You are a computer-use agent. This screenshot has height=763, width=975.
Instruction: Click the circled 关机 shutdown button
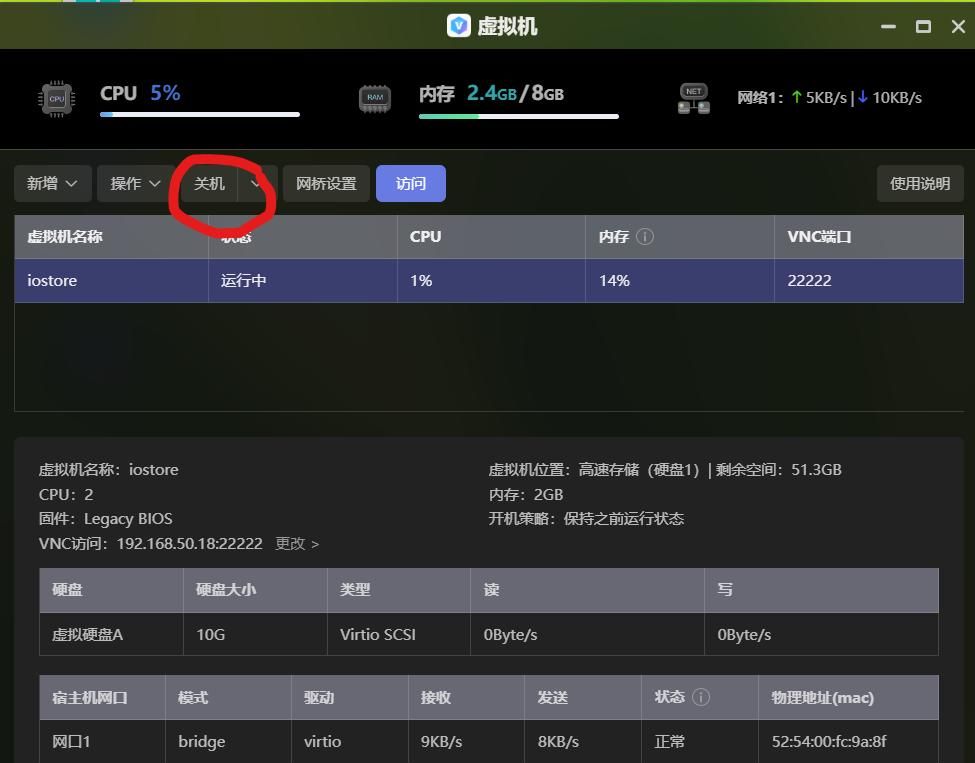pyautogui.click(x=210, y=183)
